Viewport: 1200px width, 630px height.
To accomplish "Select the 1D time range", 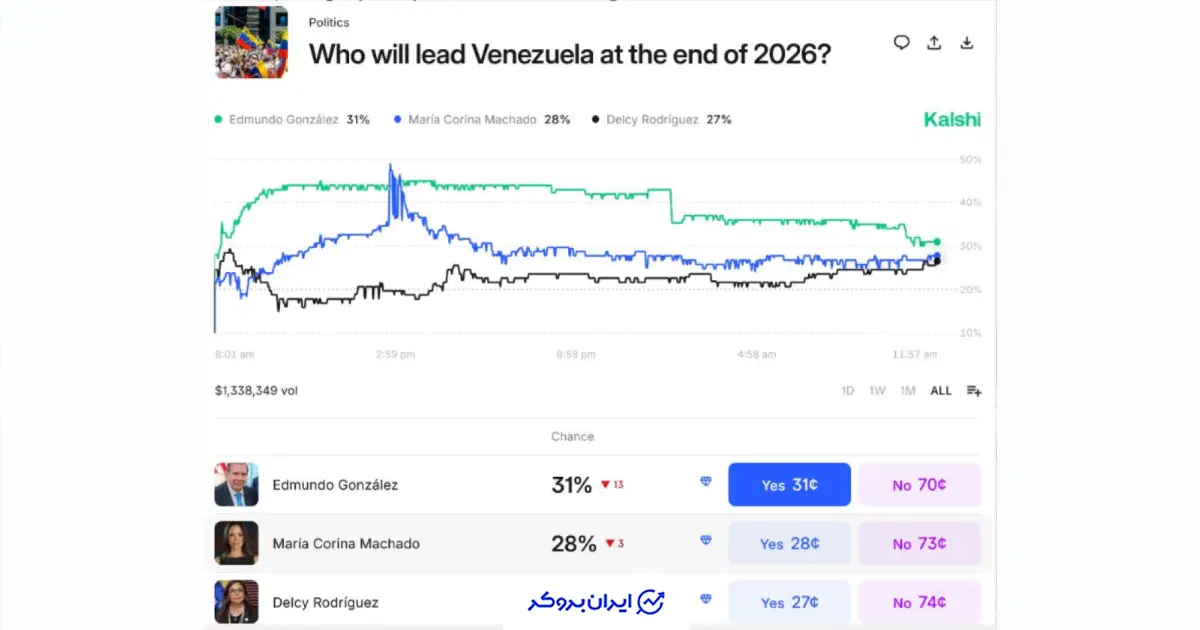I will [x=848, y=391].
